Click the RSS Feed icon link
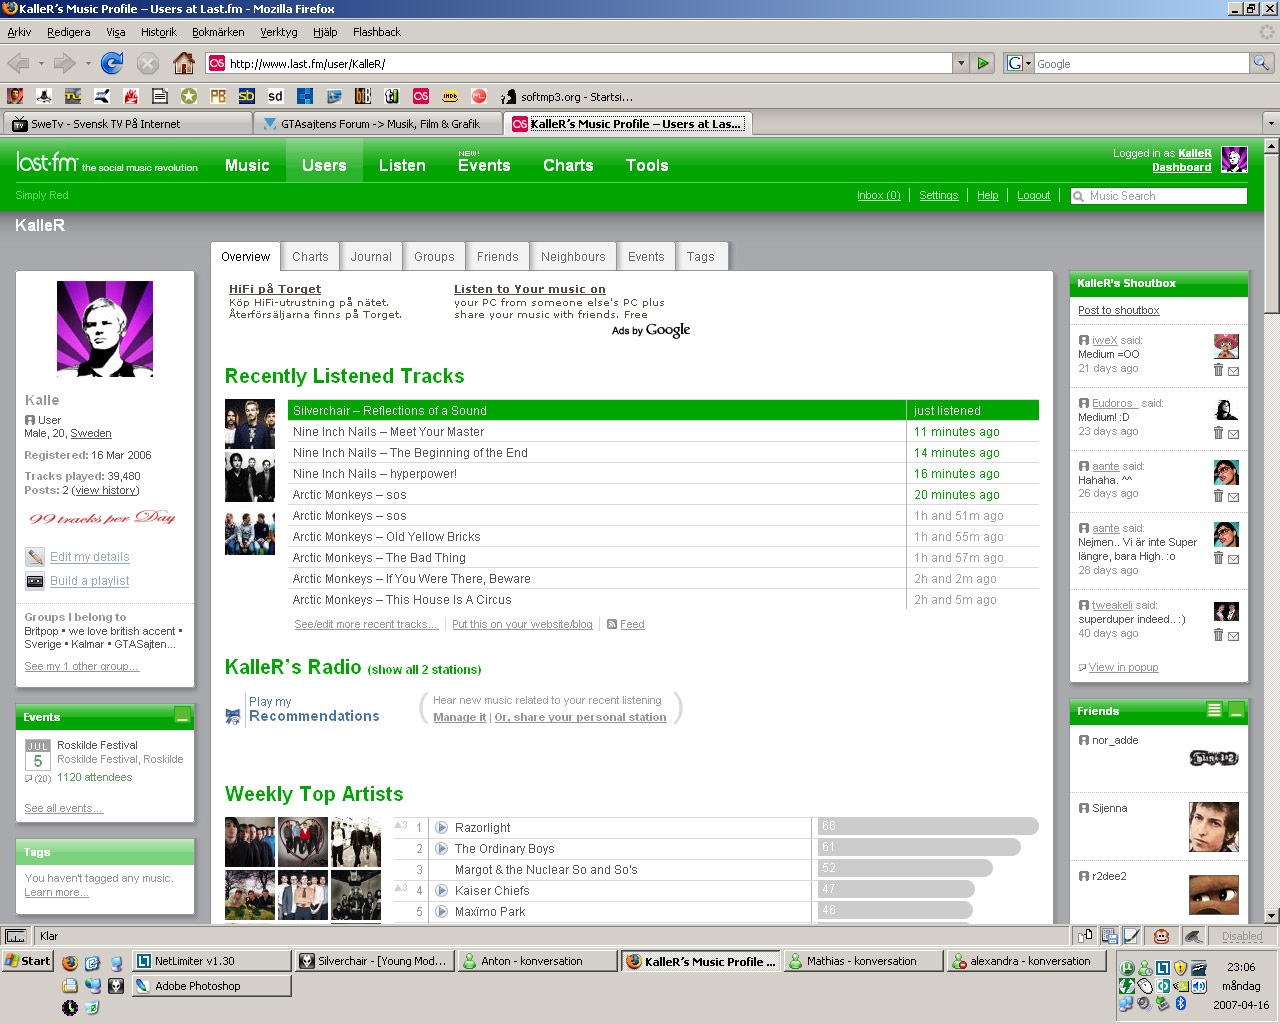1280x1024 pixels. [x=612, y=624]
